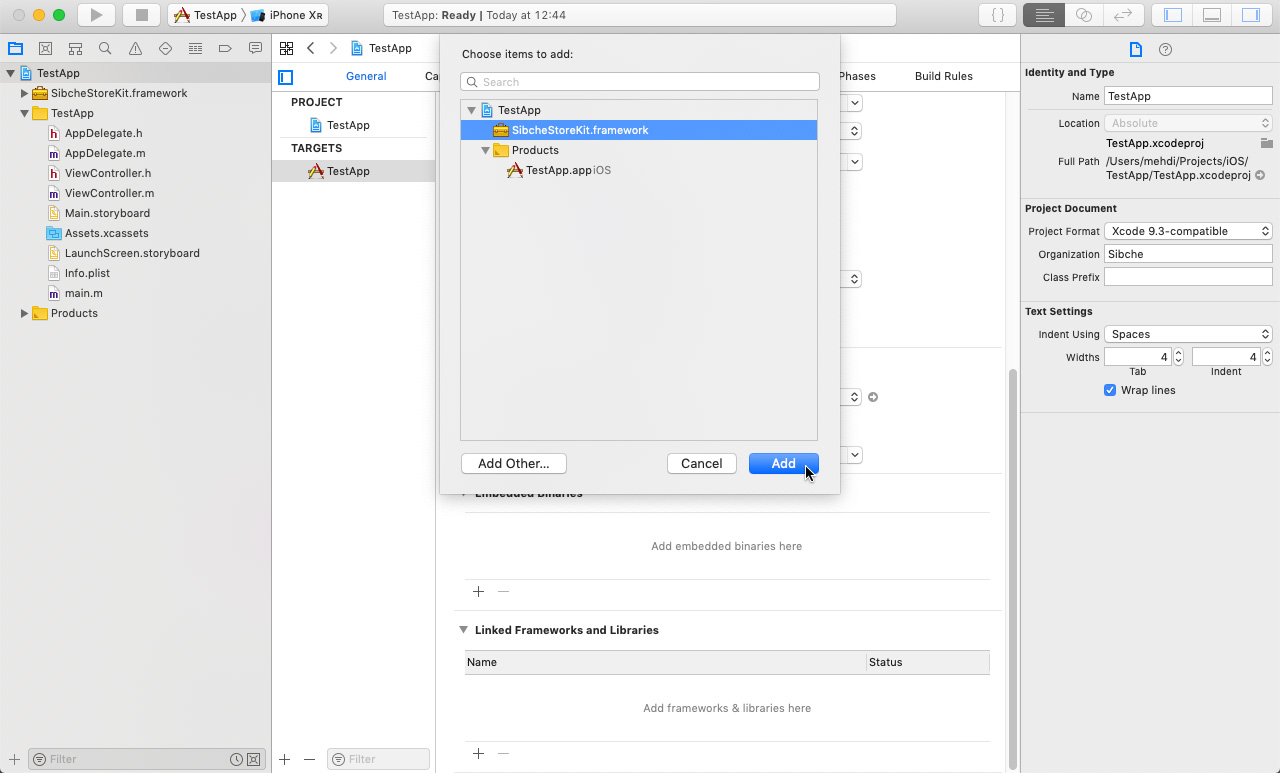
Task: Filter by recently modified files
Action: coord(236,759)
